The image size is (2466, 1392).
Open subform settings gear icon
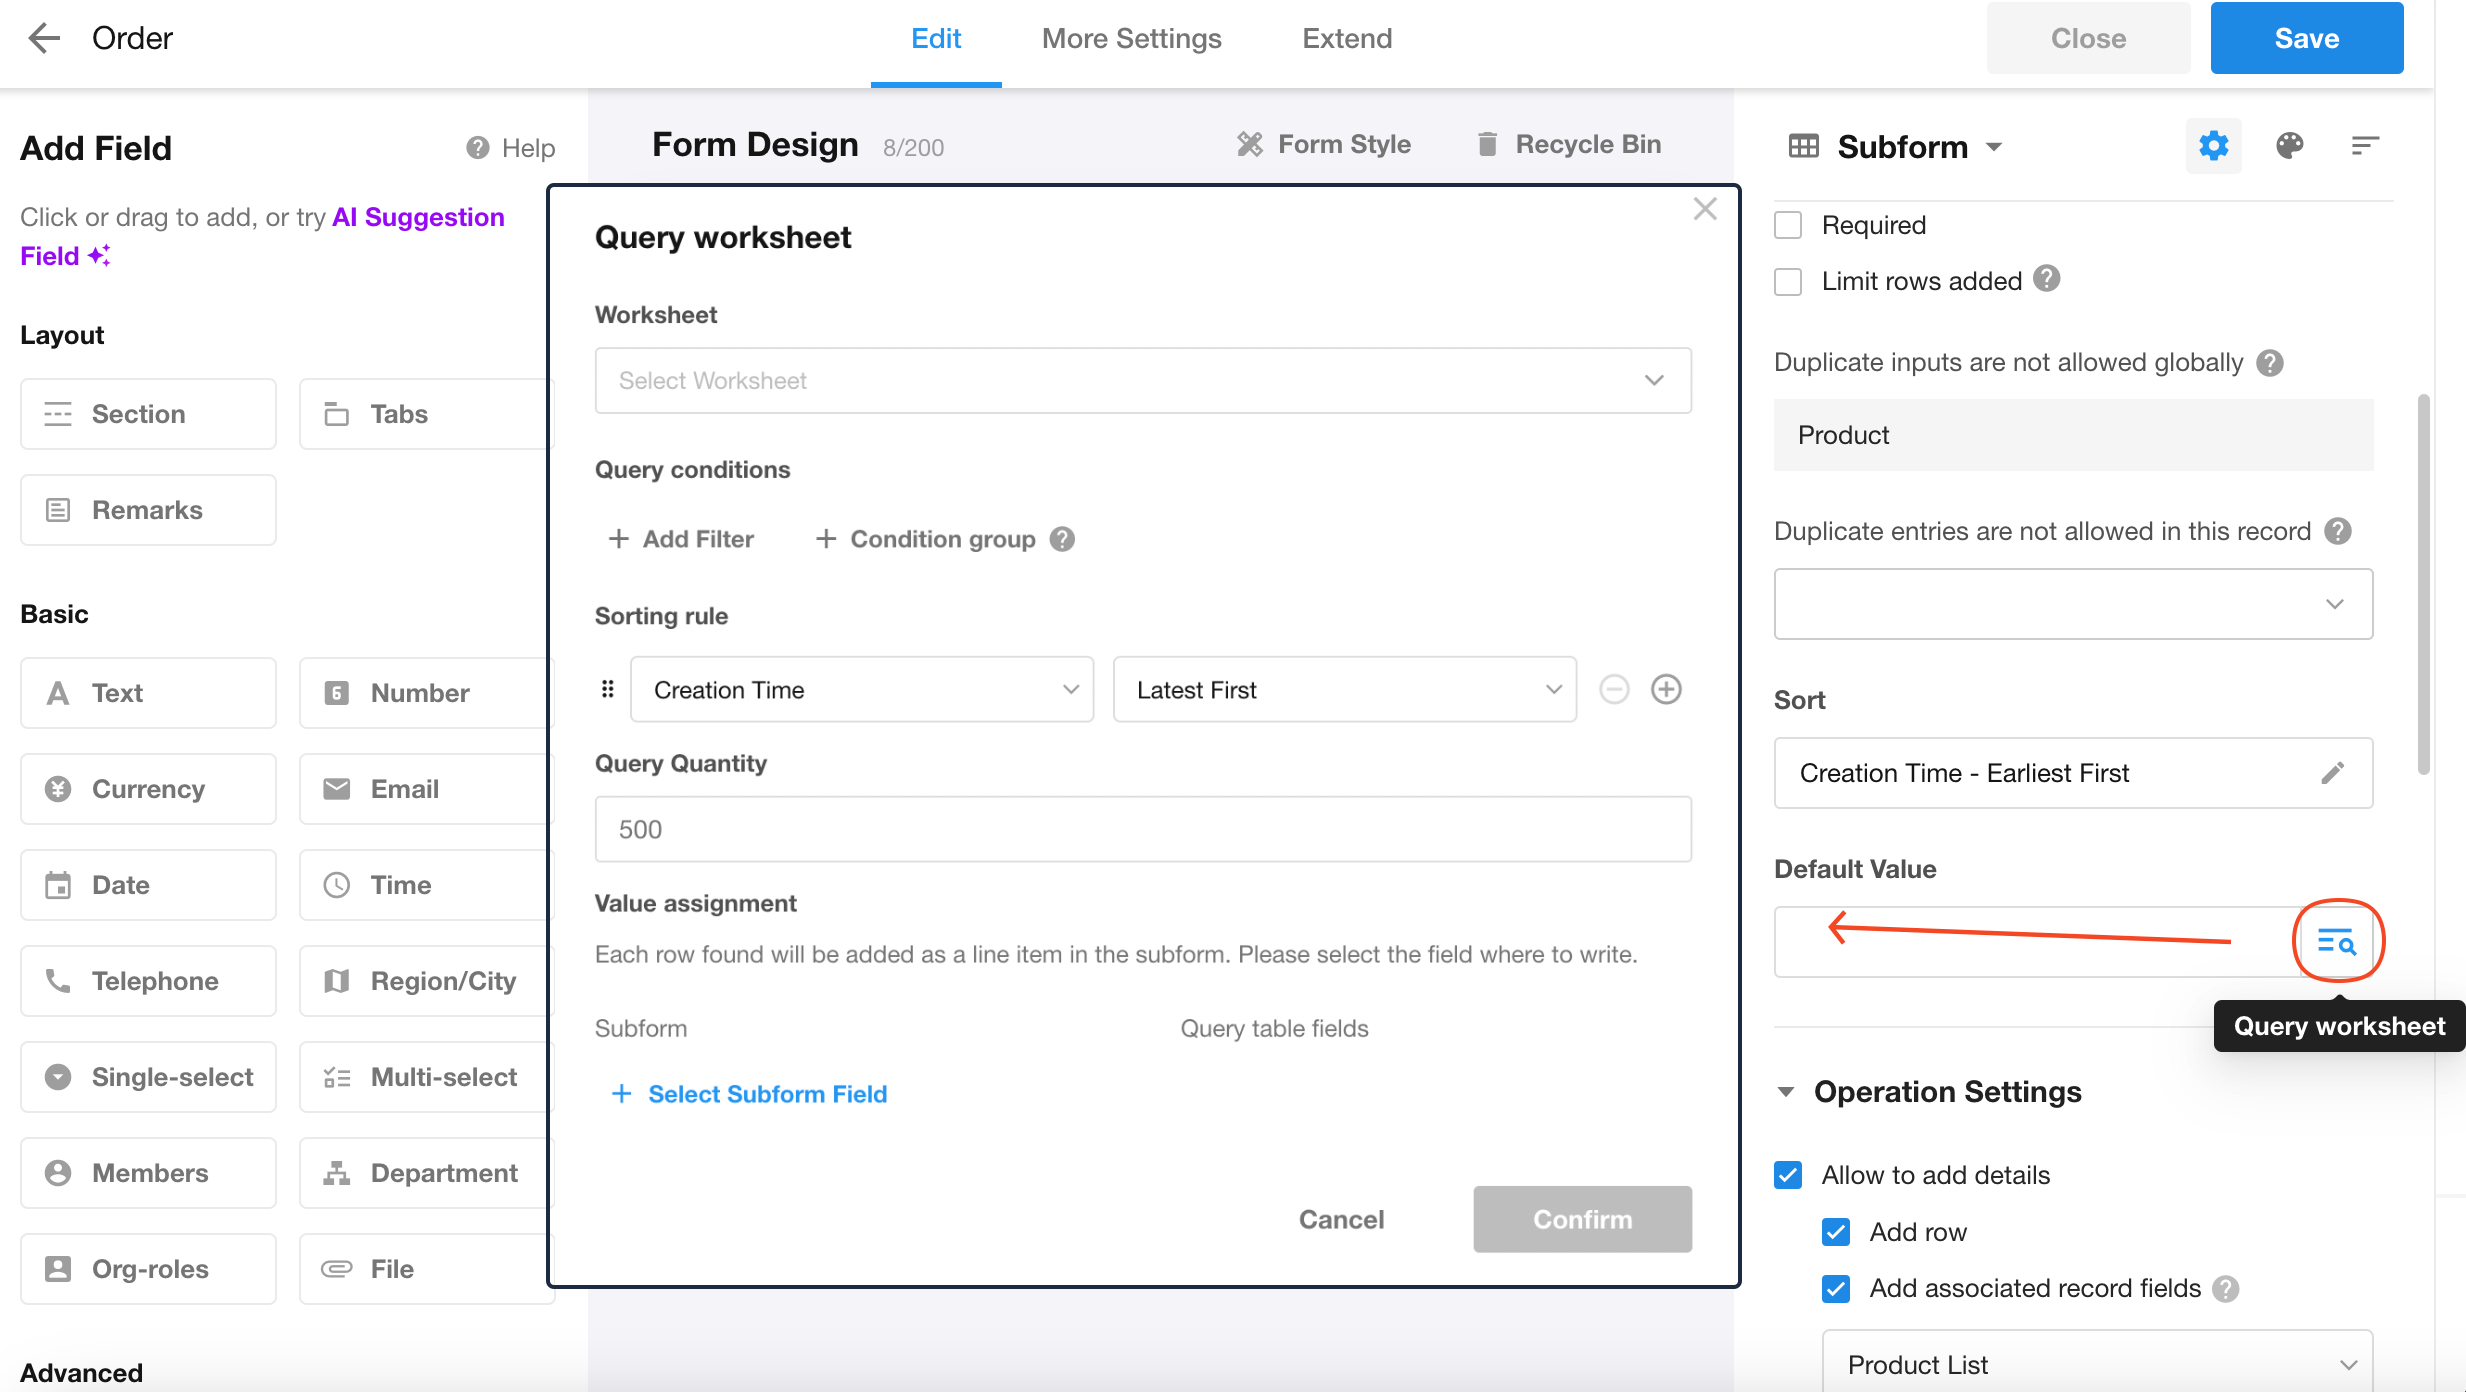coord(2213,146)
